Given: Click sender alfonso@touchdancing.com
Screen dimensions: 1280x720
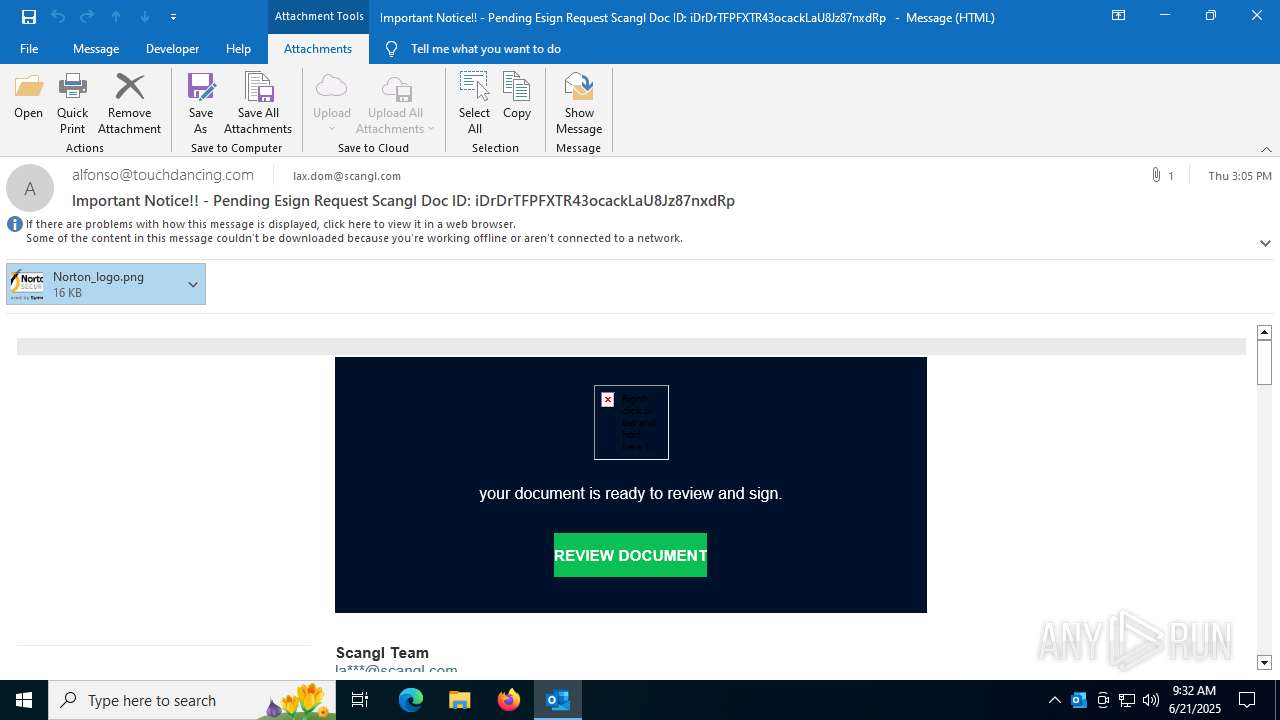Looking at the screenshot, I should click(163, 175).
